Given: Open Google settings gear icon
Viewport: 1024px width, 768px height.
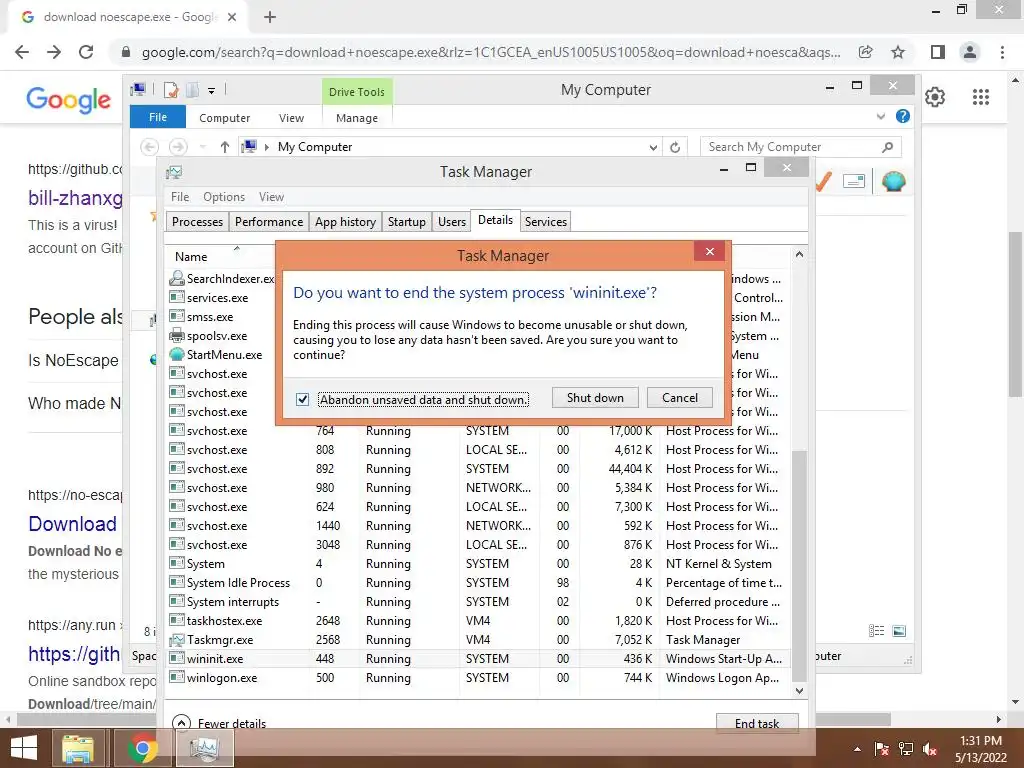Looking at the screenshot, I should pos(935,97).
